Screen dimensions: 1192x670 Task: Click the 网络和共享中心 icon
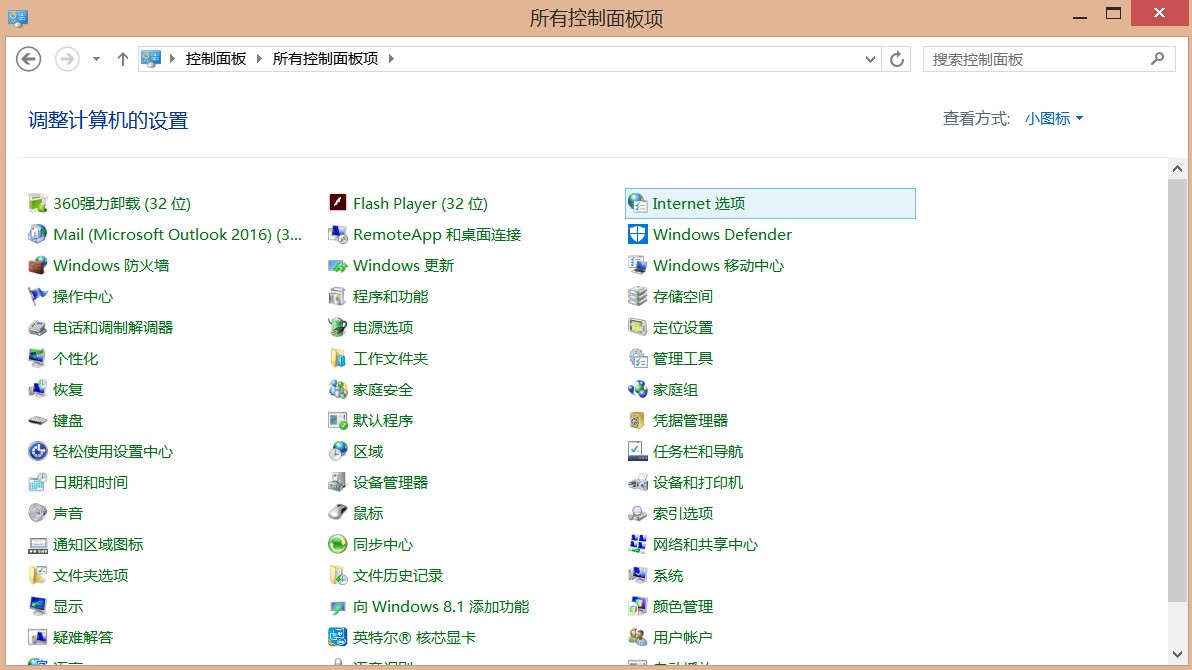click(637, 544)
